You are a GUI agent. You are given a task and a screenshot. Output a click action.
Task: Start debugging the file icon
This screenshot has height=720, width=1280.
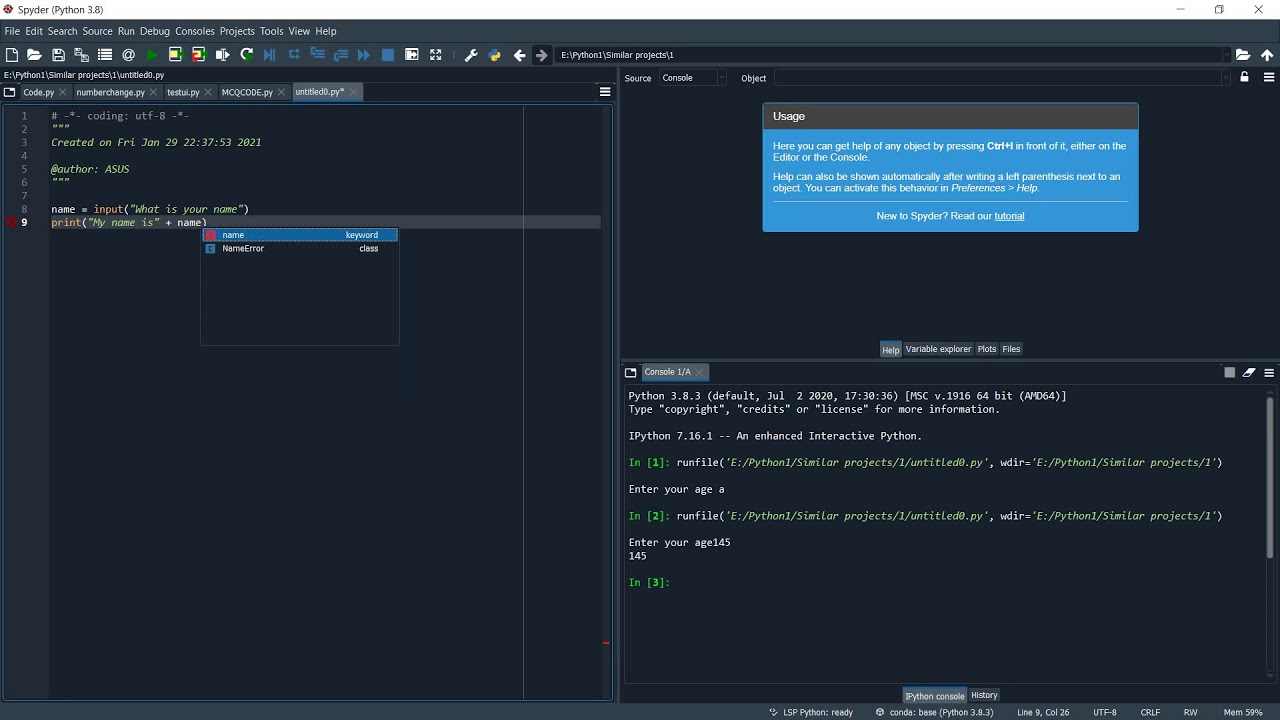pyautogui.click(x=270, y=55)
